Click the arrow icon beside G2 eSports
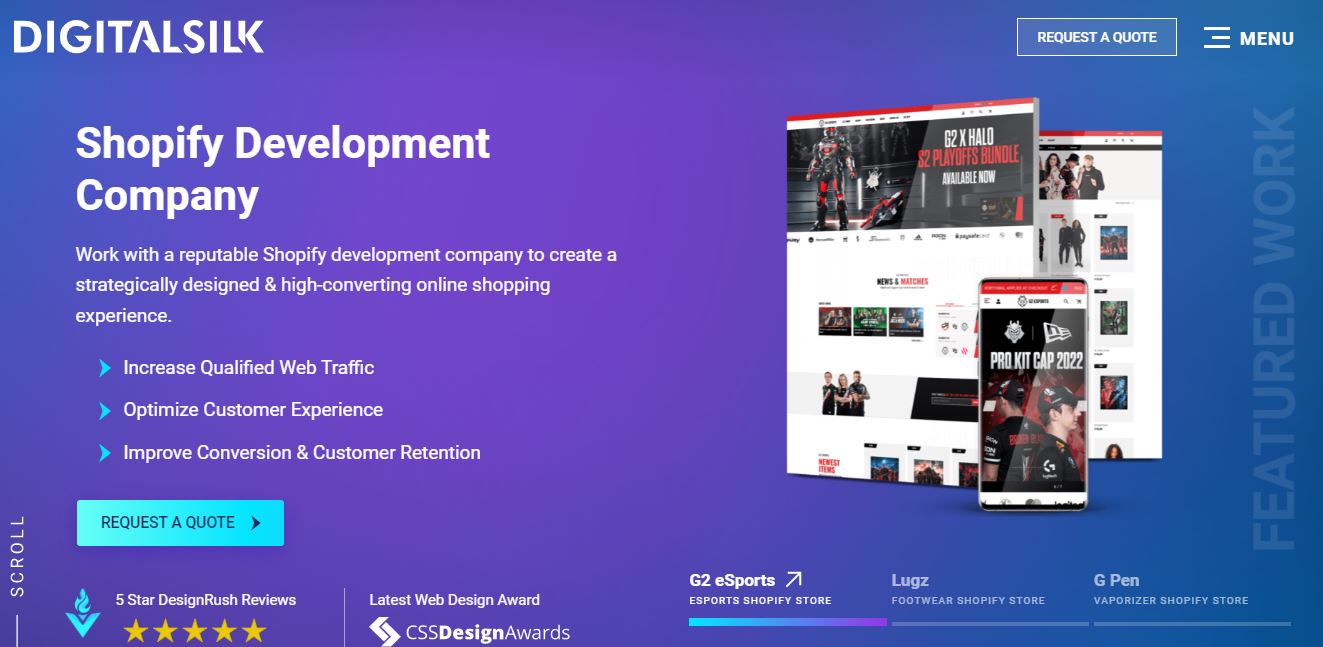The height and width of the screenshot is (647, 1323). point(794,579)
